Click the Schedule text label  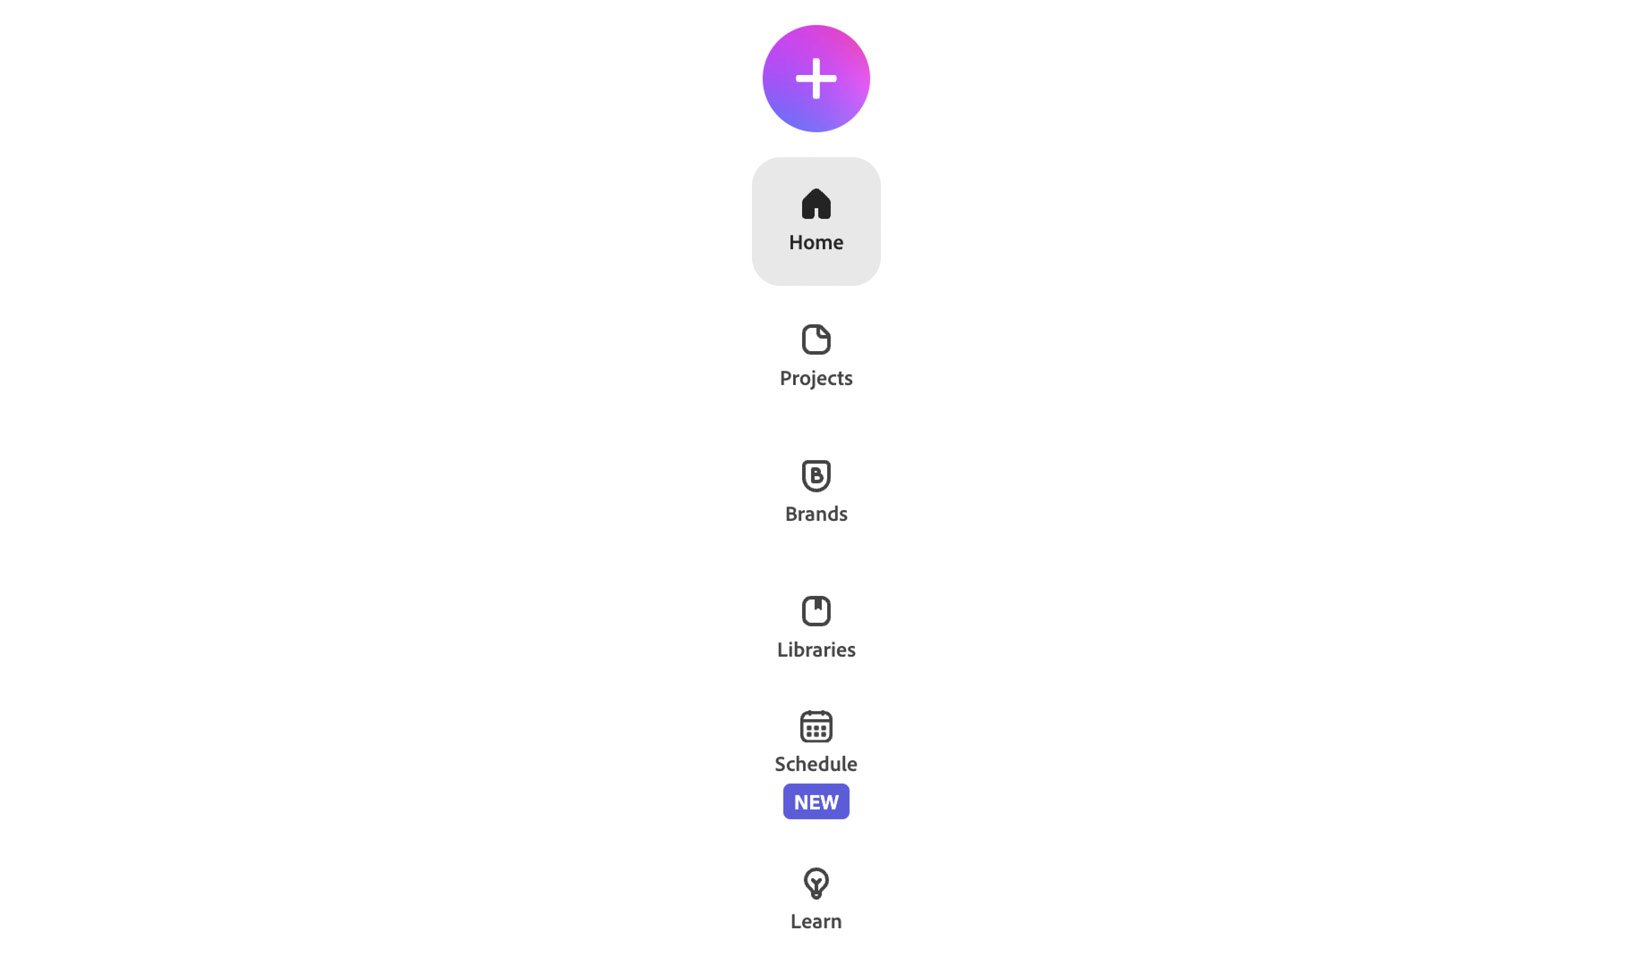[x=816, y=764]
